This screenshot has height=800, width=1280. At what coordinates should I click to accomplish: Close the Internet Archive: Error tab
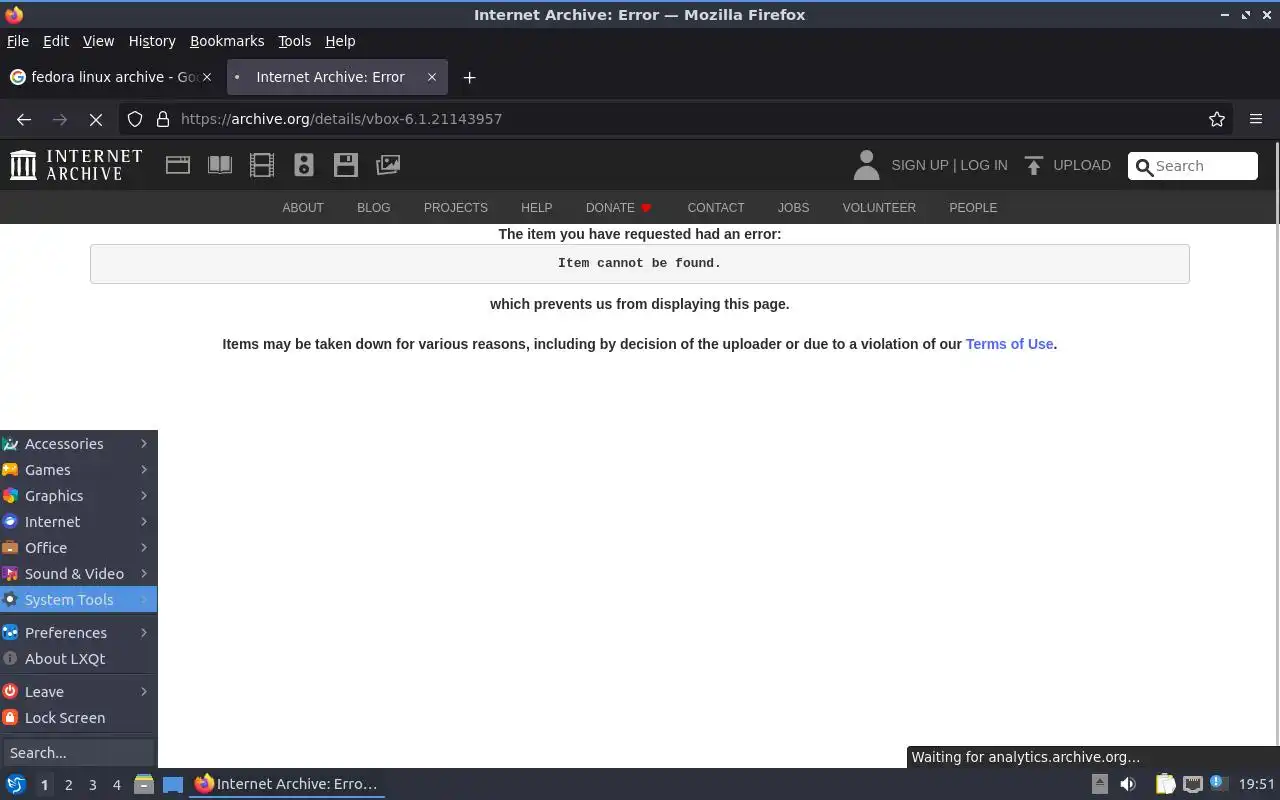432,77
